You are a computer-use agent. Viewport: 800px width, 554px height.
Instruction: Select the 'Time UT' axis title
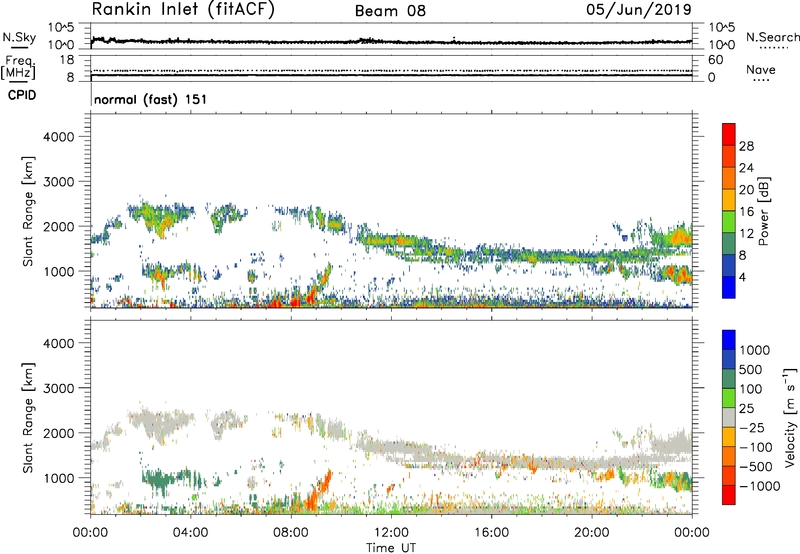[391, 547]
